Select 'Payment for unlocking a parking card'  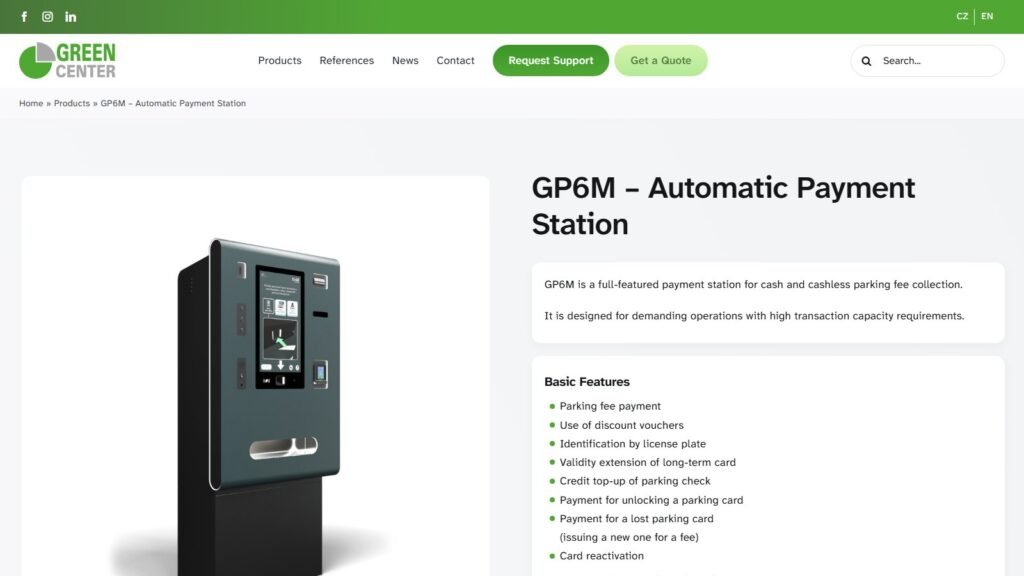coord(651,500)
